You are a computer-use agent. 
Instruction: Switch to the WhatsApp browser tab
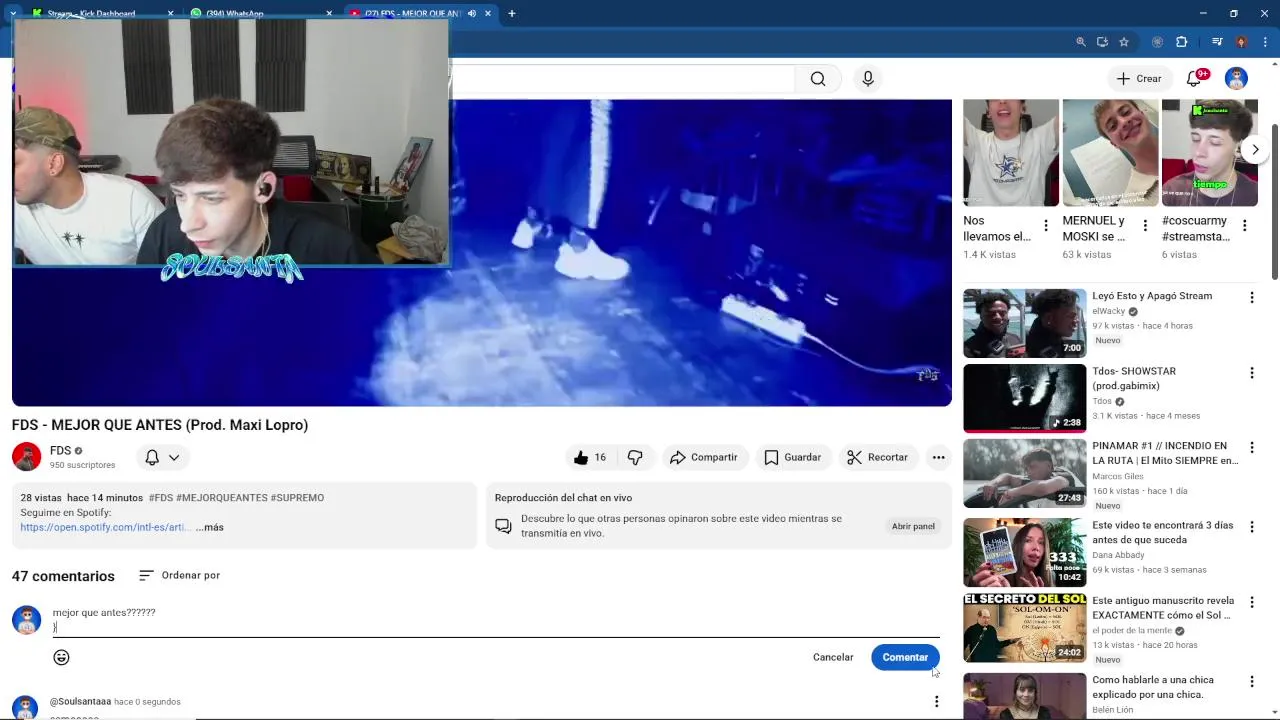tap(260, 13)
